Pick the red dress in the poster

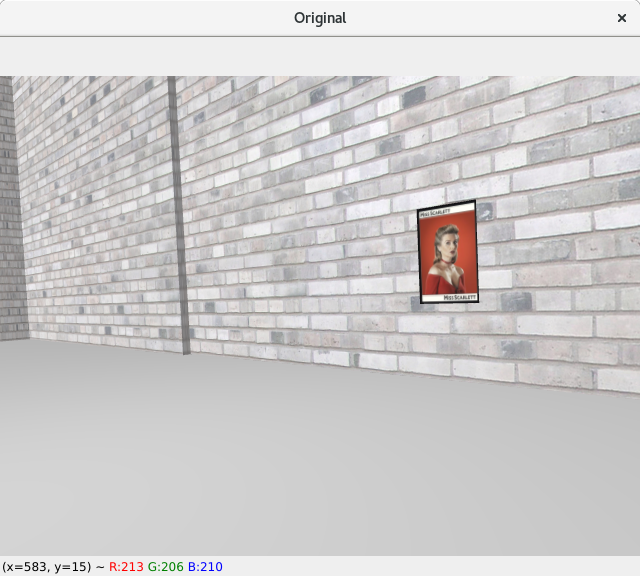(x=446, y=280)
